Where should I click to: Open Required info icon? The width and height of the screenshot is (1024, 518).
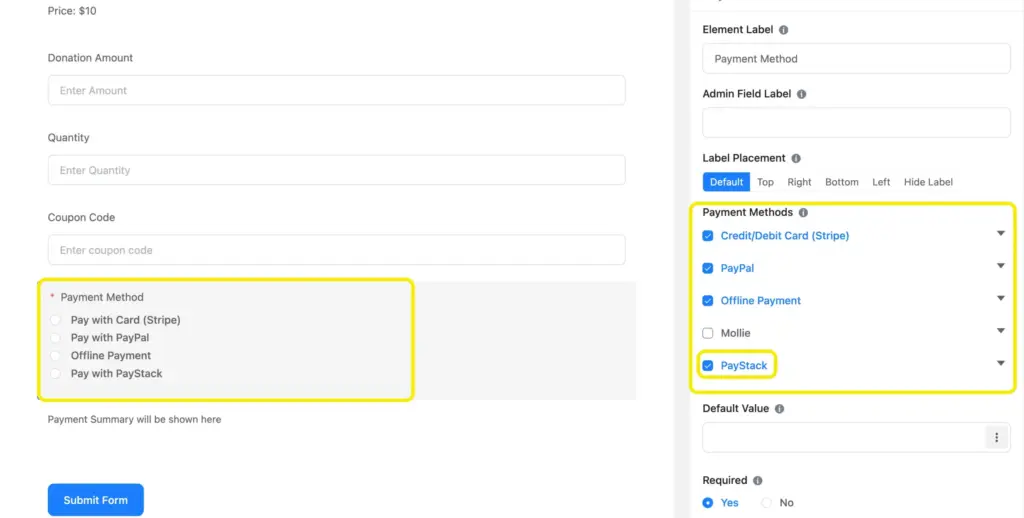click(758, 481)
